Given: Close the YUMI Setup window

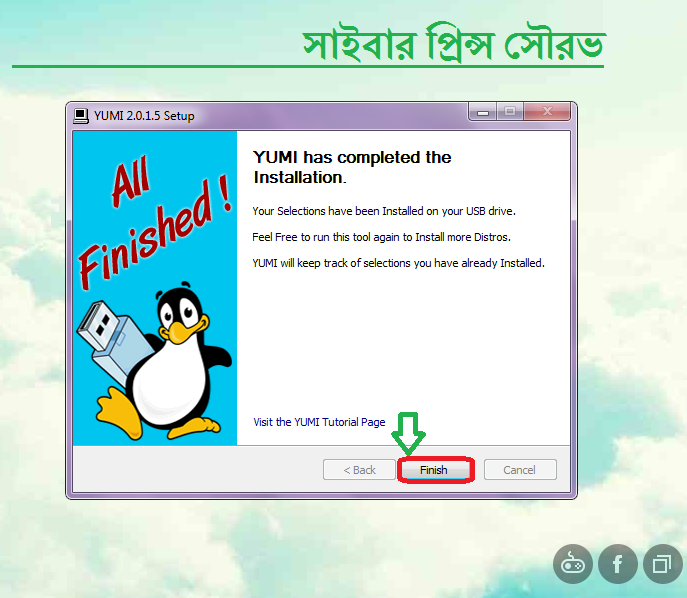Looking at the screenshot, I should coord(547,112).
